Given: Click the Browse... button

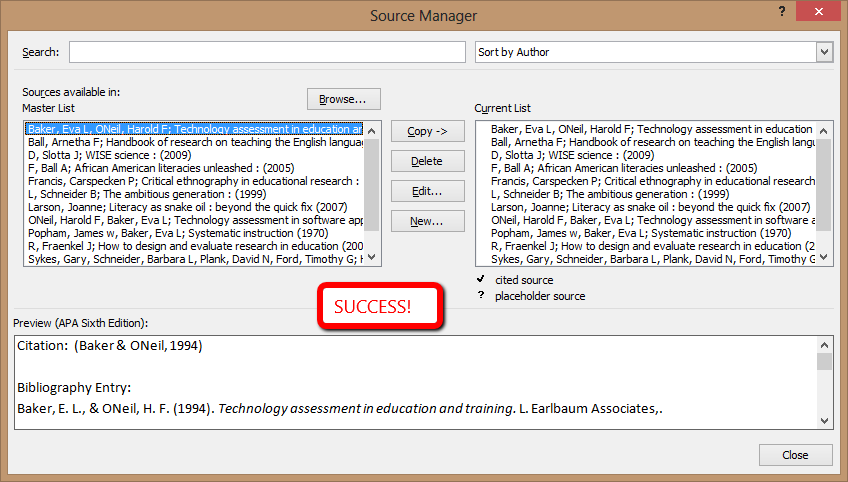Looking at the screenshot, I should pos(343,99).
